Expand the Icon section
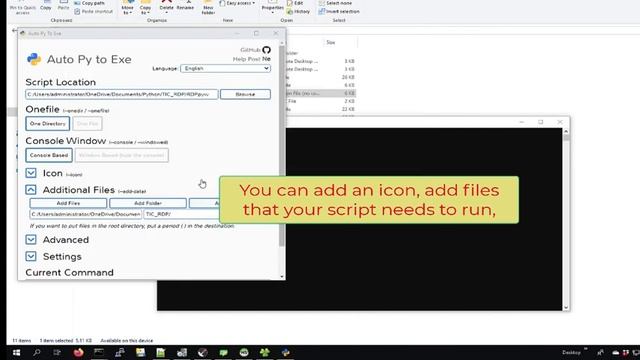640x360 pixels. (x=31, y=173)
